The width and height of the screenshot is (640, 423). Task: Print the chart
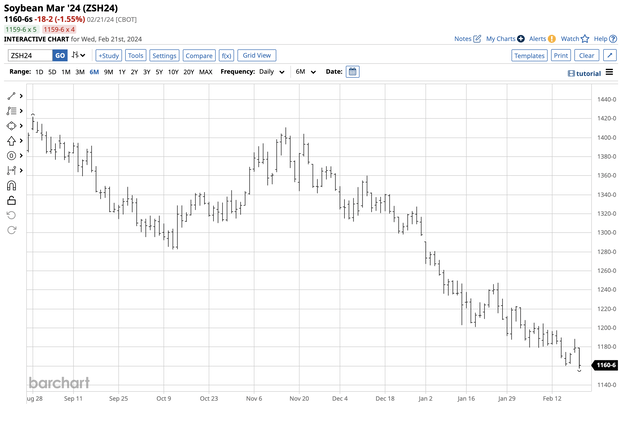click(x=561, y=56)
